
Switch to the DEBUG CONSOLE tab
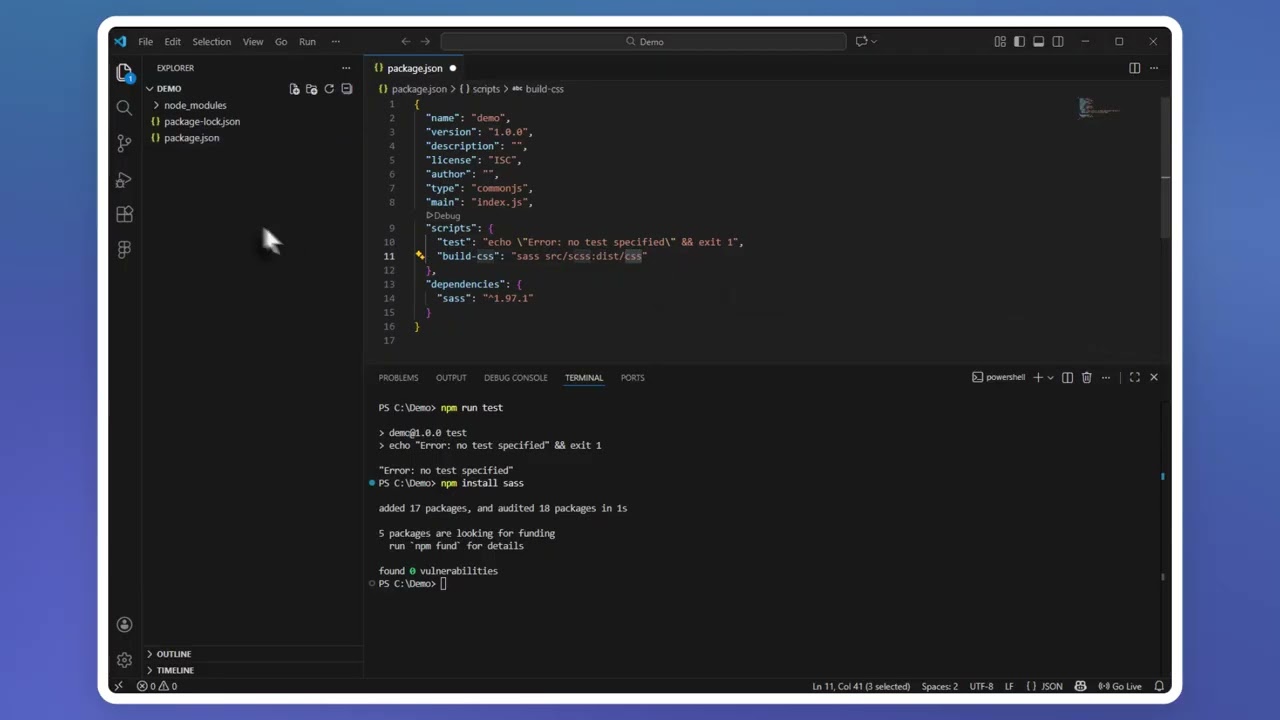[x=516, y=378]
